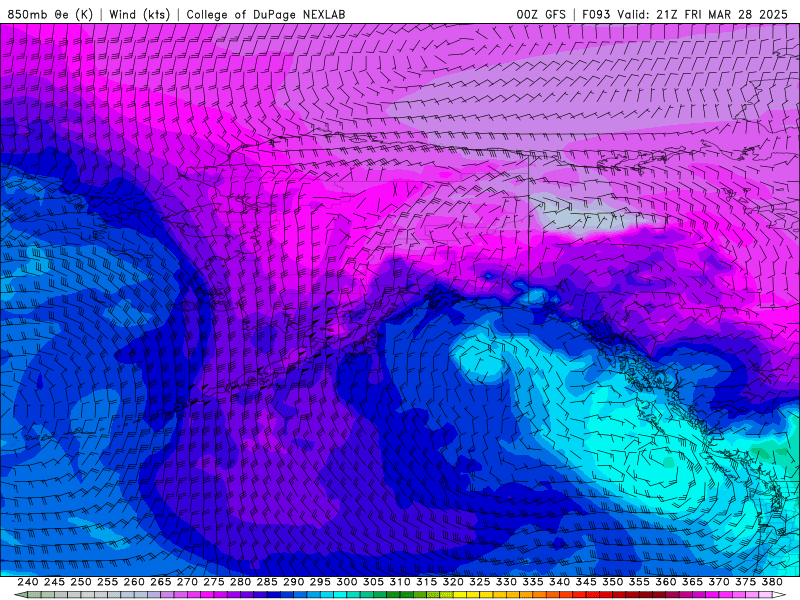800x600 pixels.
Task: Click the 370 legend value
Action: 719,582
